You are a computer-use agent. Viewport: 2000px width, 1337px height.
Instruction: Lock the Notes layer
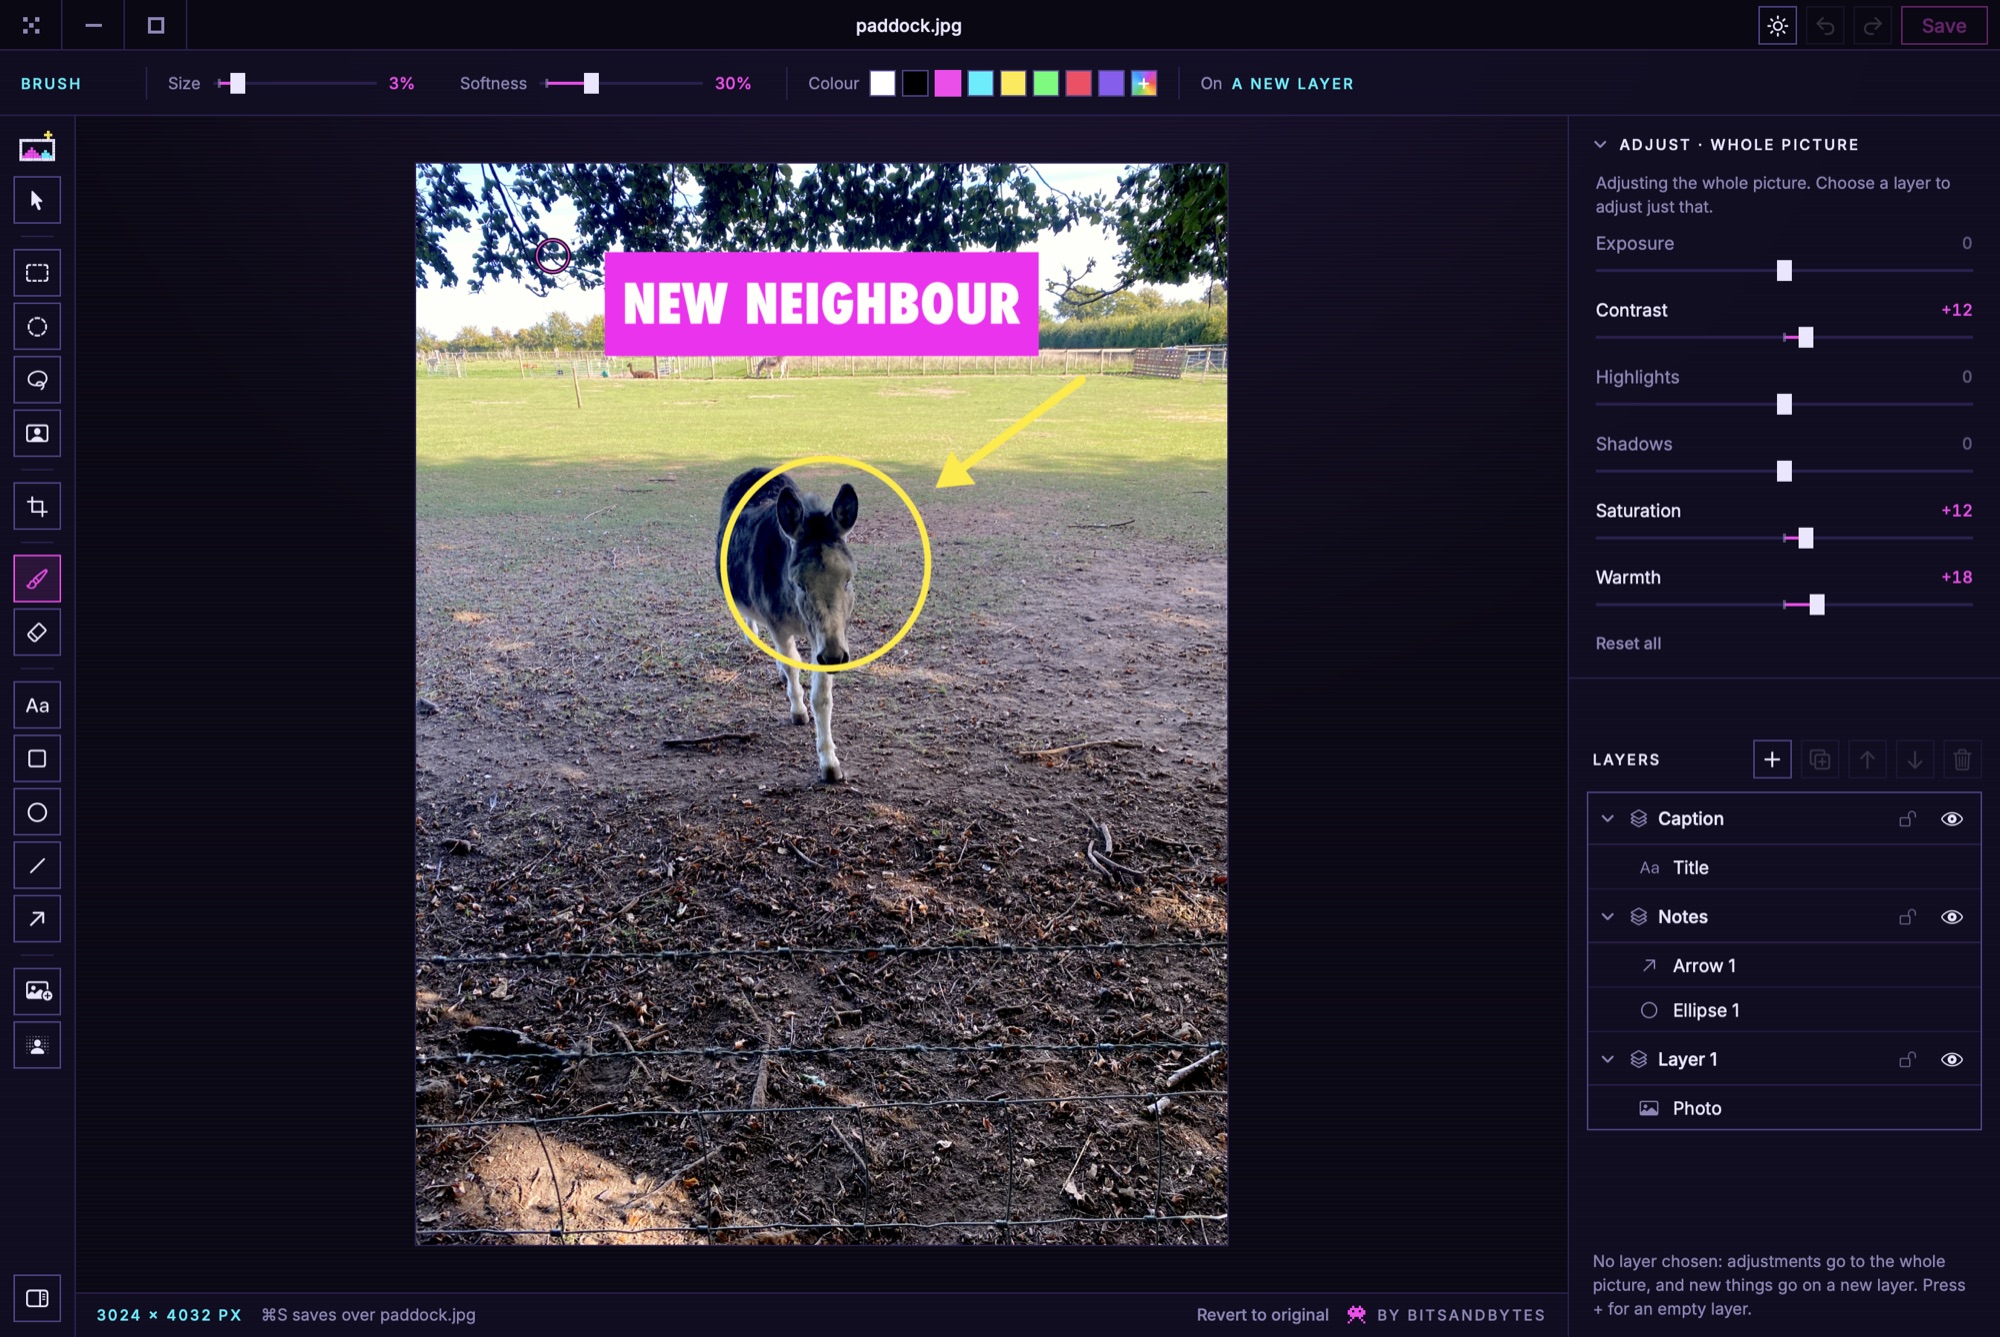click(x=1907, y=917)
